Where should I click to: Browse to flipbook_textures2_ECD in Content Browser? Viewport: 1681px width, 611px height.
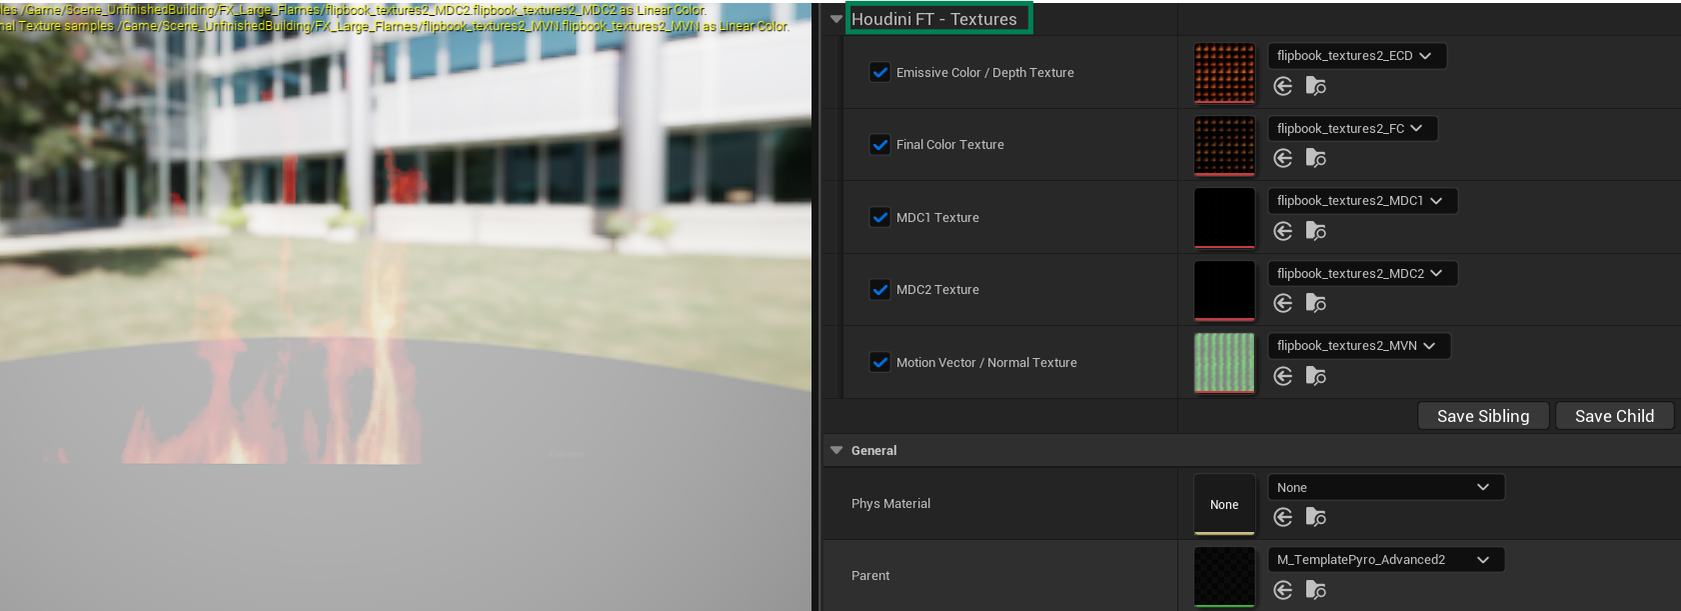[1316, 86]
